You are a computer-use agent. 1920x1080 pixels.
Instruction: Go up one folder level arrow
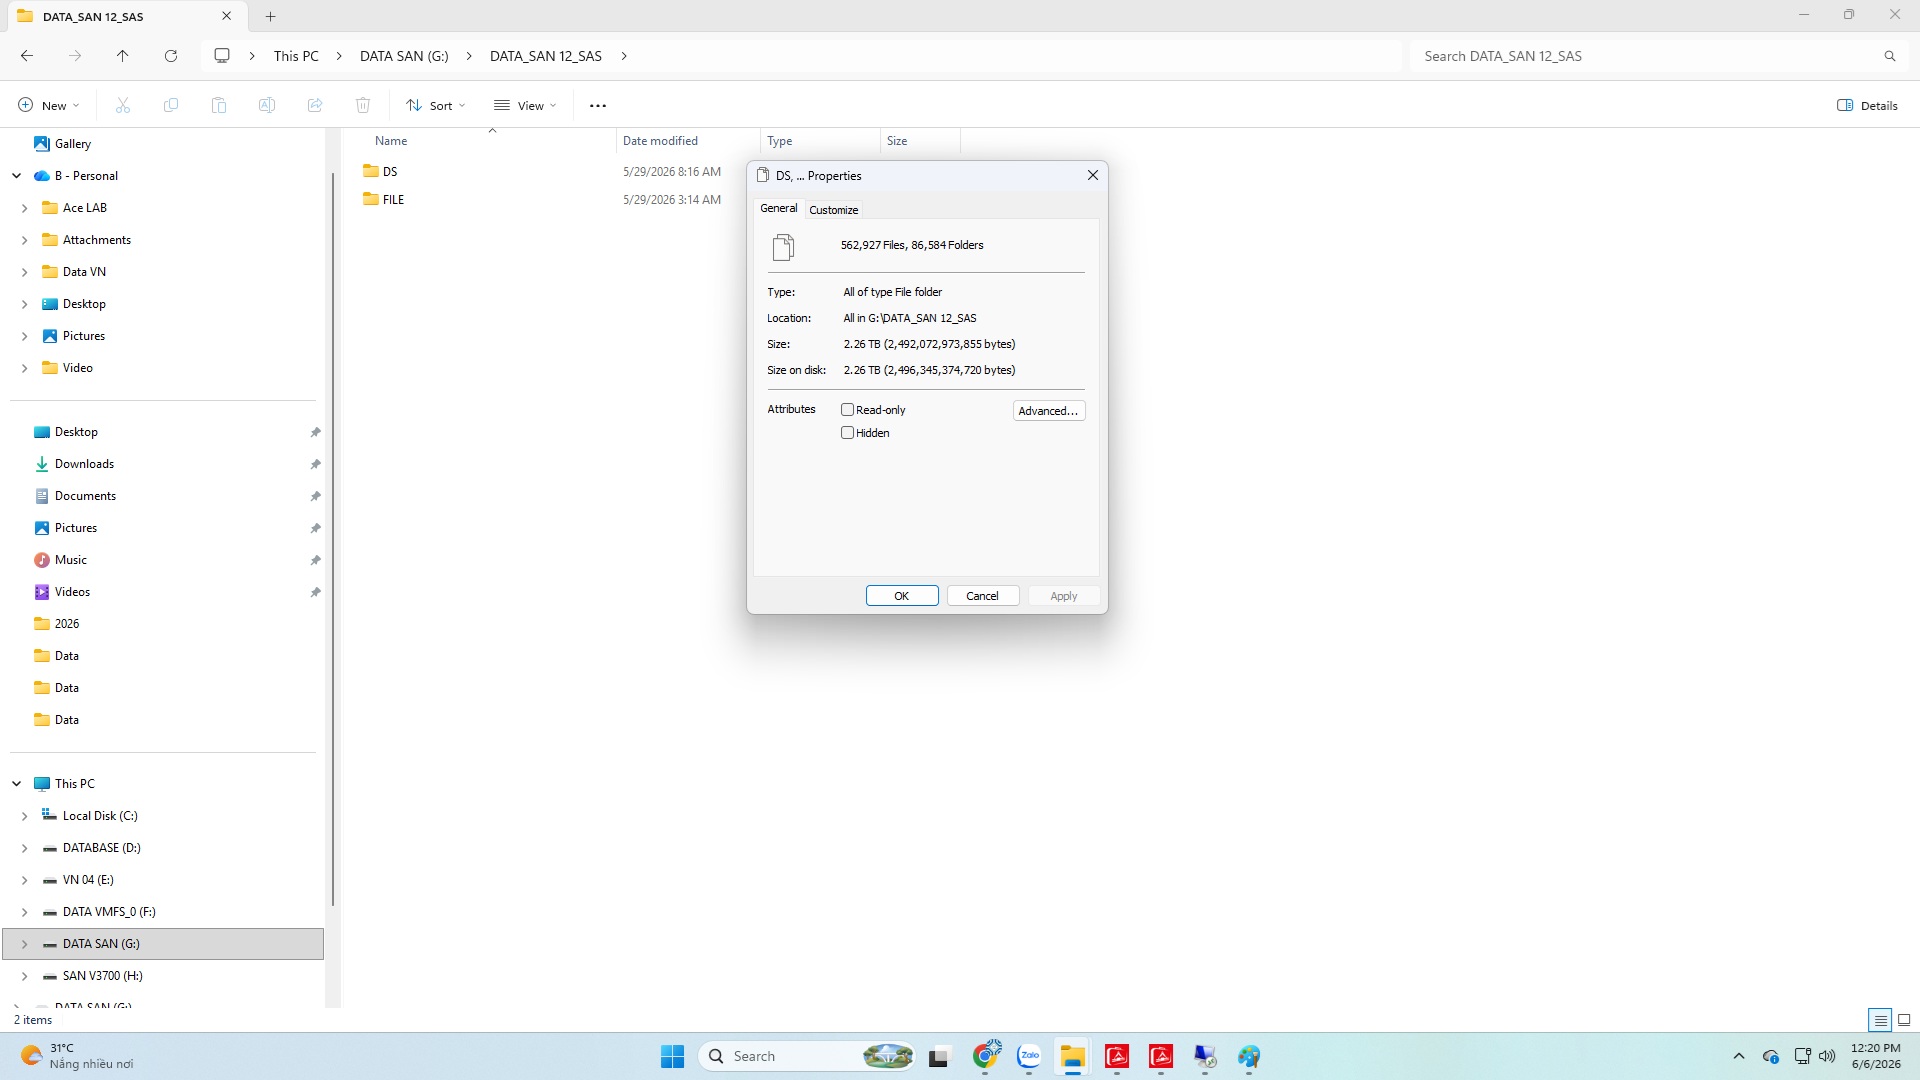click(123, 56)
